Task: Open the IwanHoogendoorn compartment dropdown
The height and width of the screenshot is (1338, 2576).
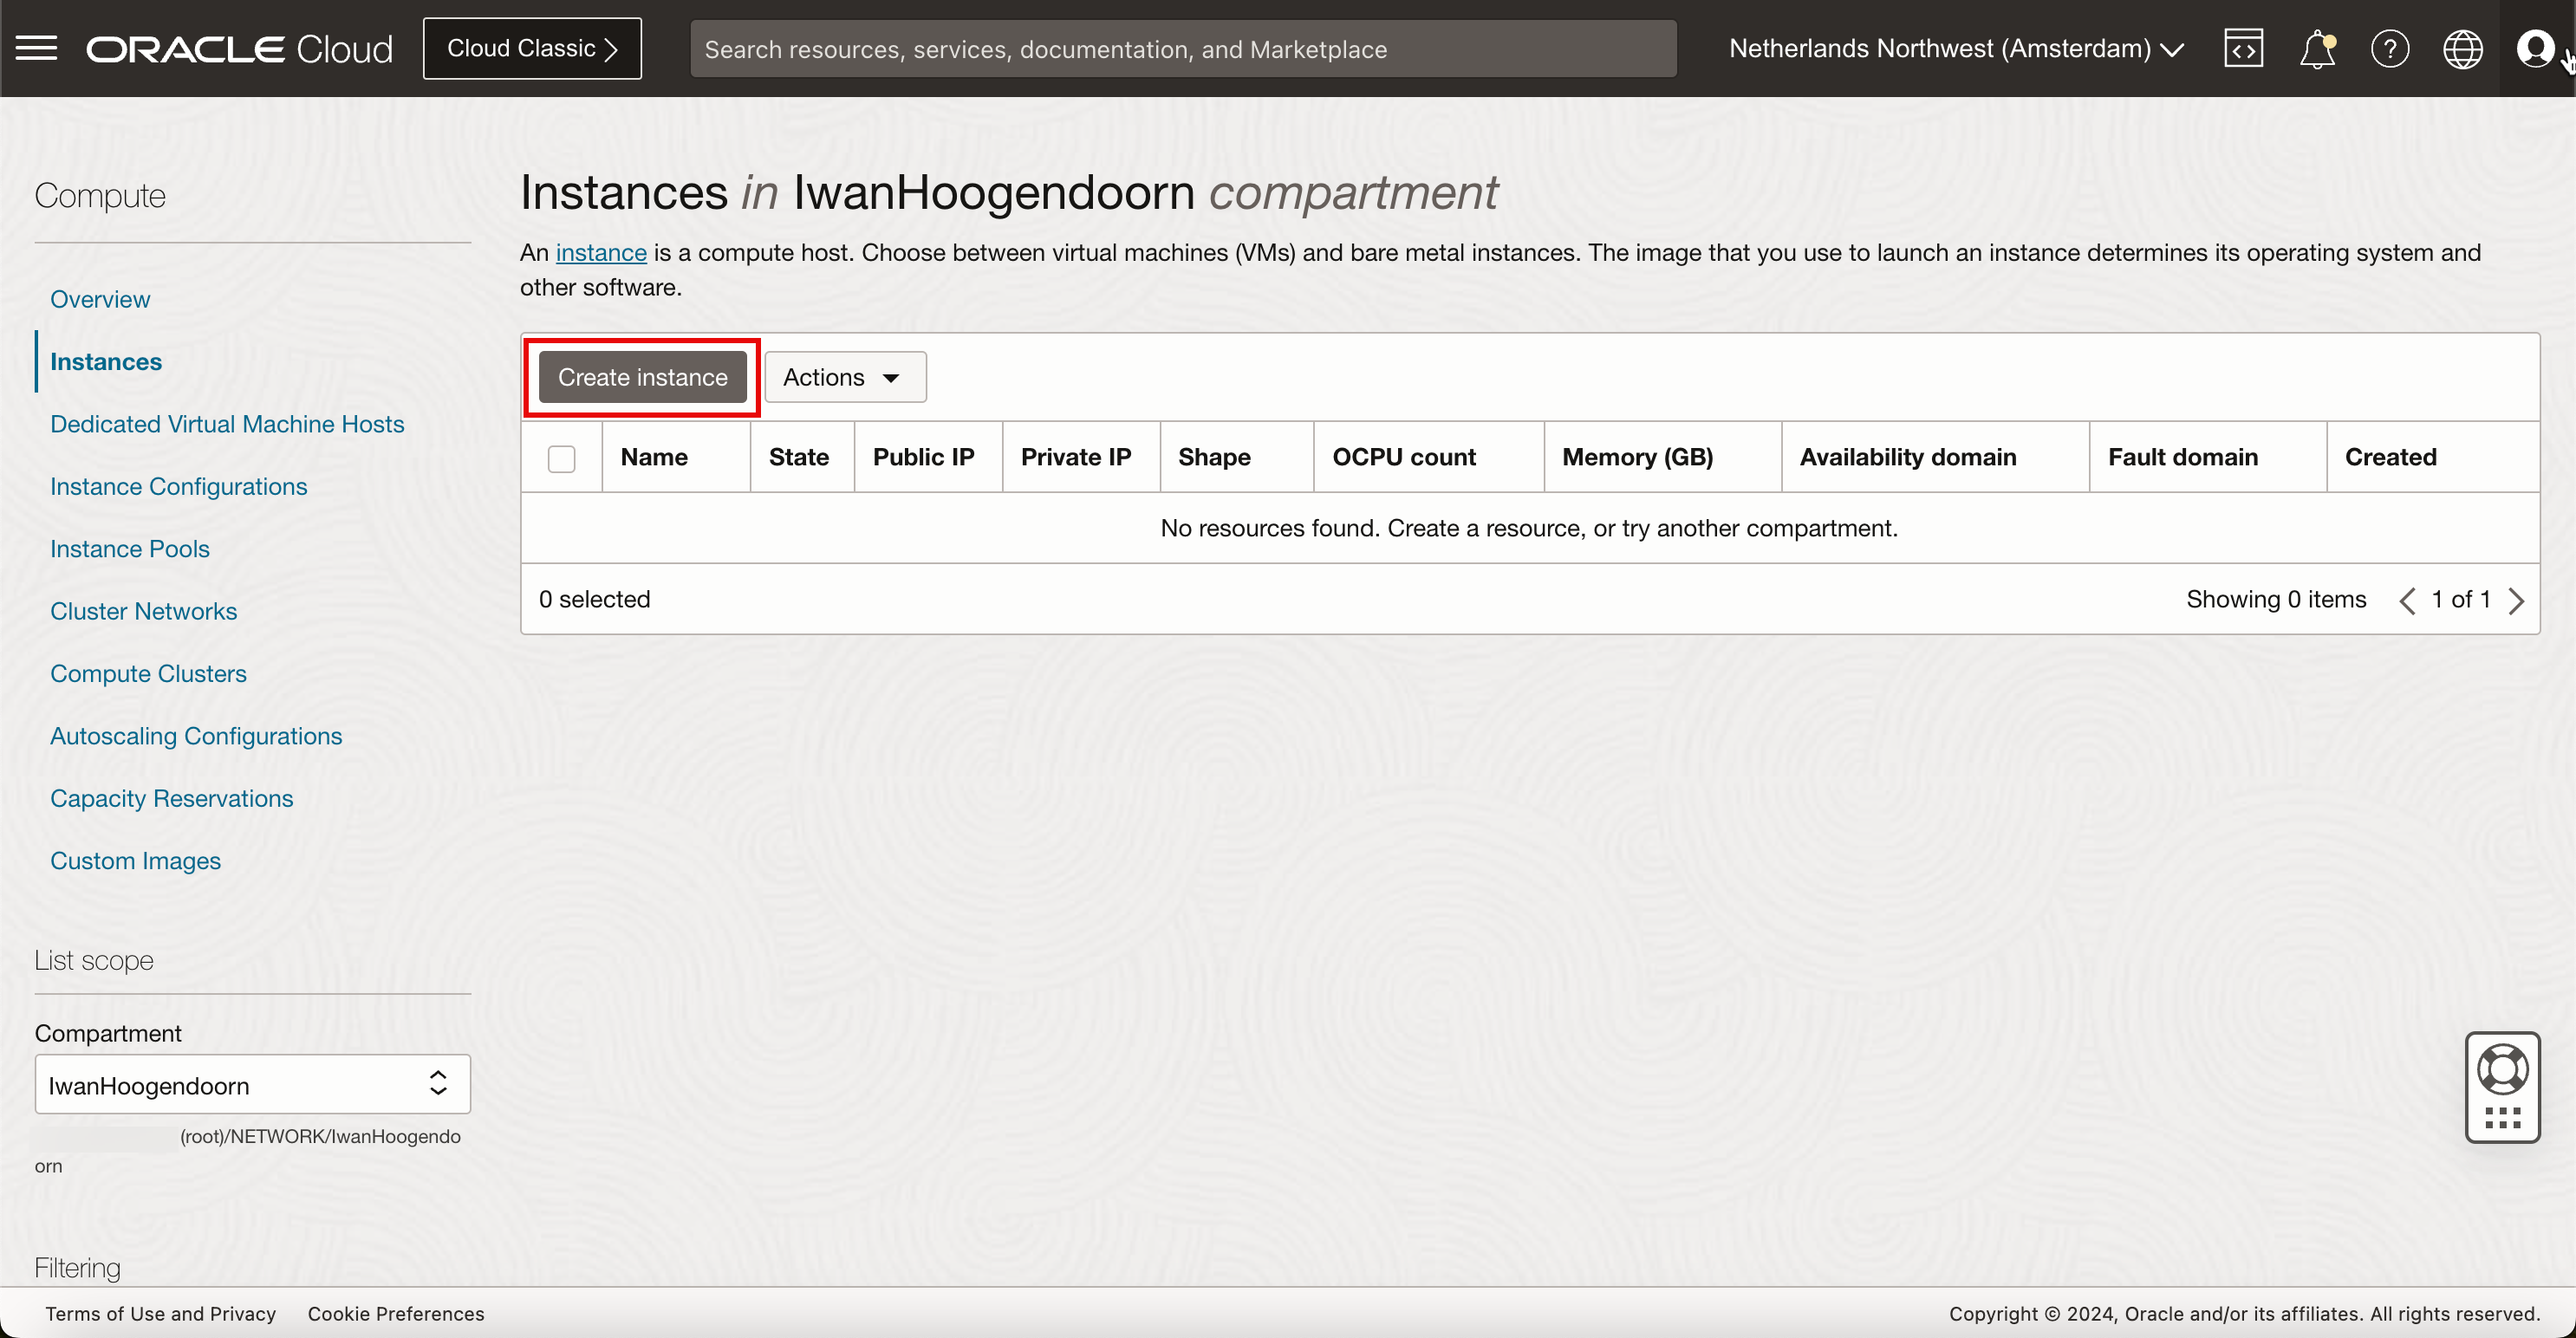Action: click(252, 1084)
